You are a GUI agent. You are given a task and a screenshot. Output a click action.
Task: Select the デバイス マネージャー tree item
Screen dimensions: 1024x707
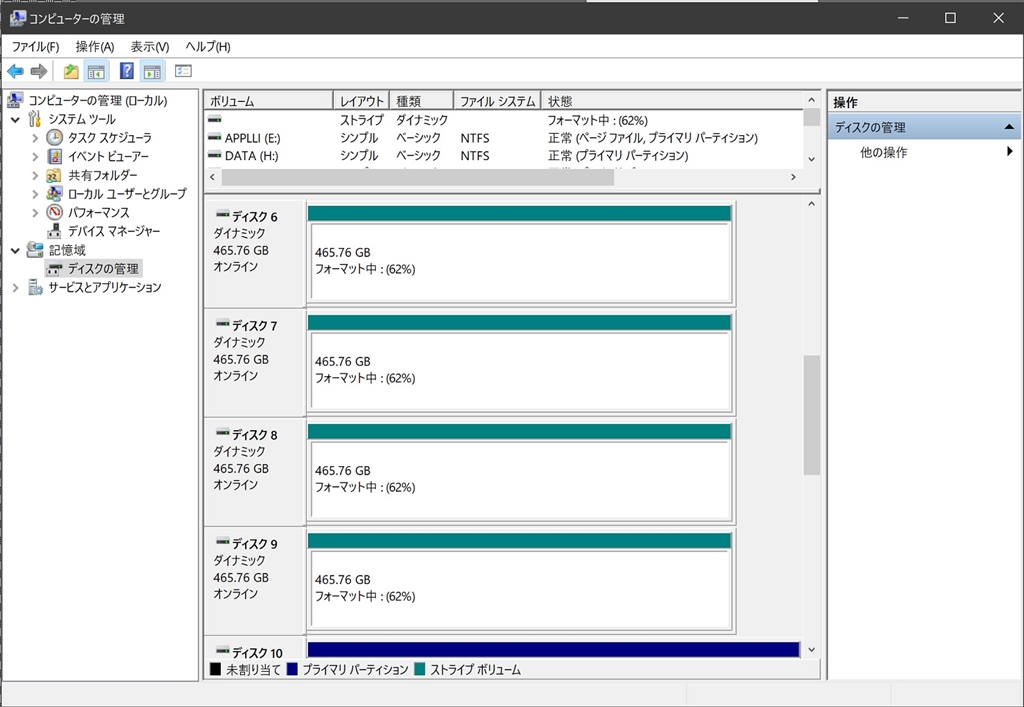click(x=114, y=231)
